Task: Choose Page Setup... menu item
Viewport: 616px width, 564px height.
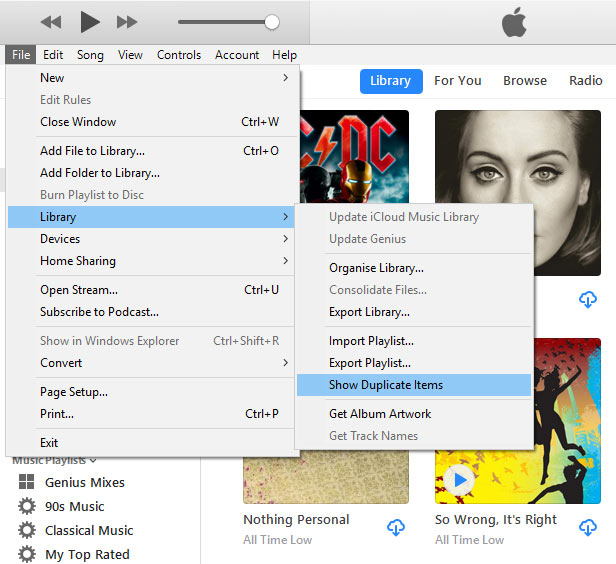Action: 151,392
